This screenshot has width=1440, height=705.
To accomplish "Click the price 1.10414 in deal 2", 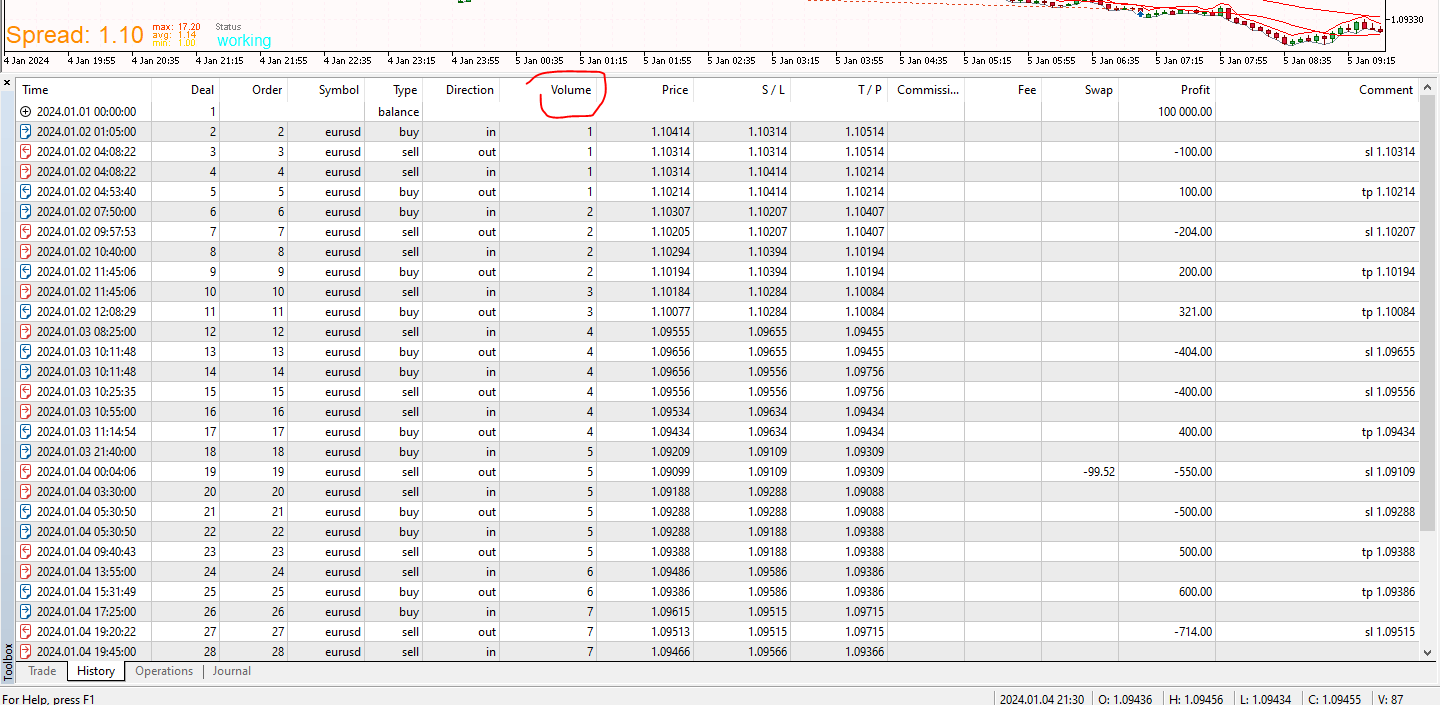I will 670,132.
